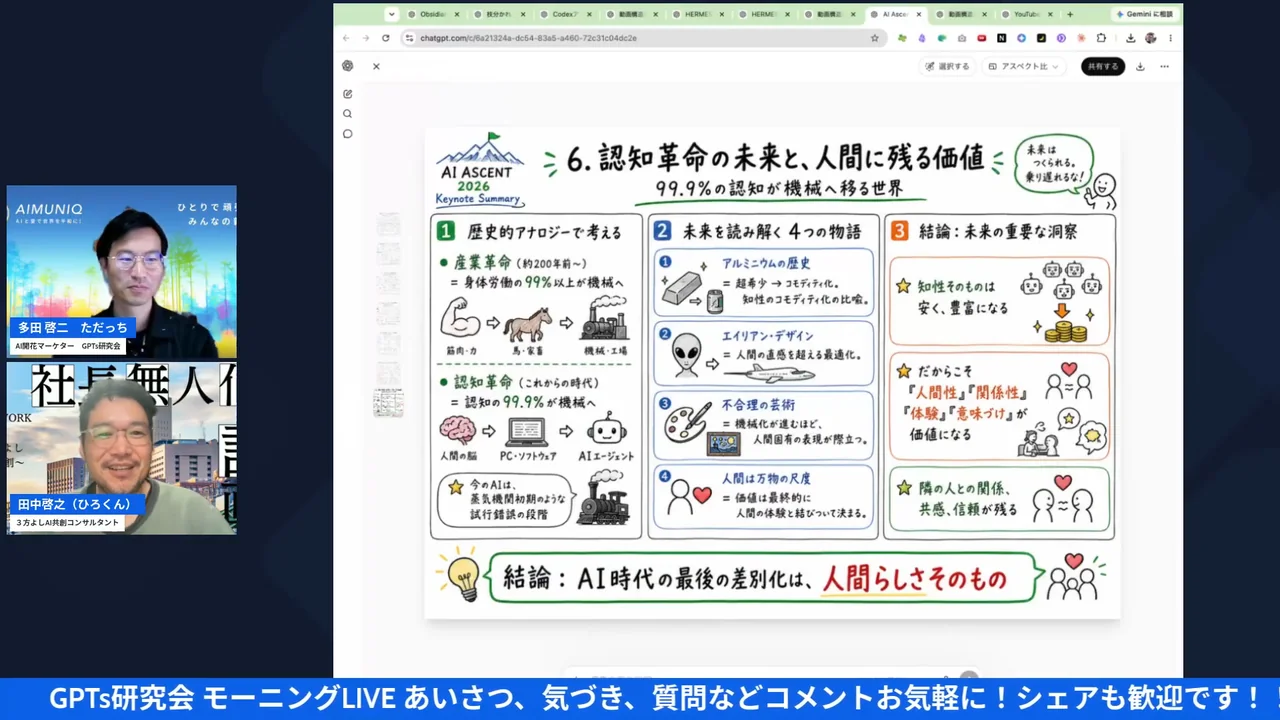Click the 認知革命 infographic image

pos(772,373)
